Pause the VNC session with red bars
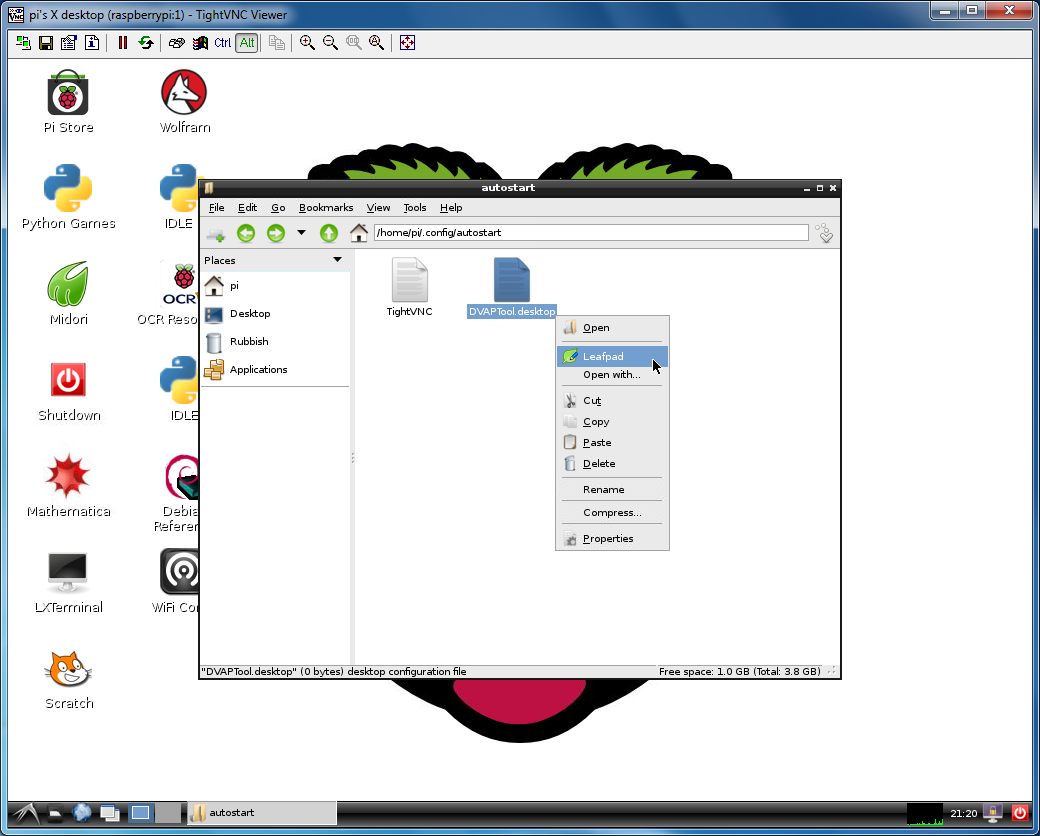Viewport: 1040px width, 836px height. tap(123, 43)
